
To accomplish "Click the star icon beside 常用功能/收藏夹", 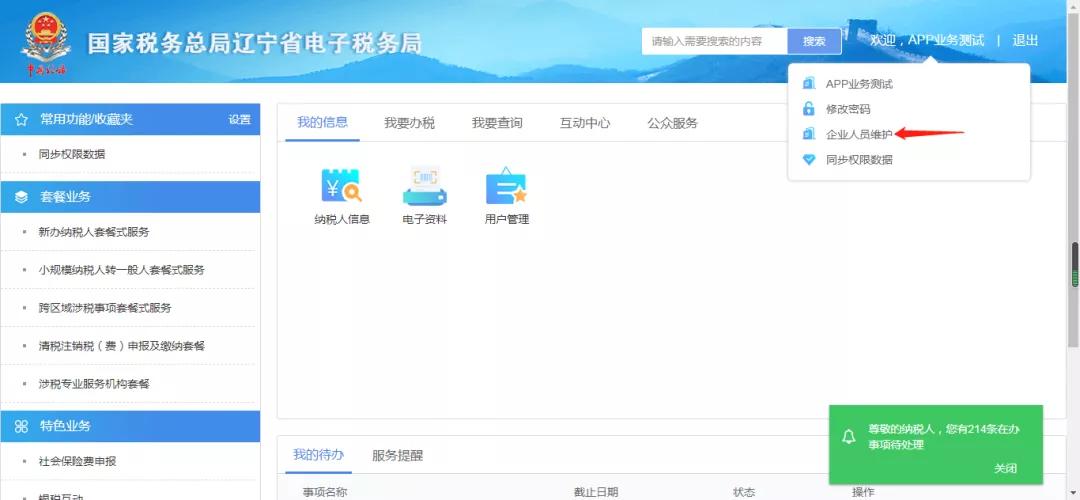I will [21, 120].
